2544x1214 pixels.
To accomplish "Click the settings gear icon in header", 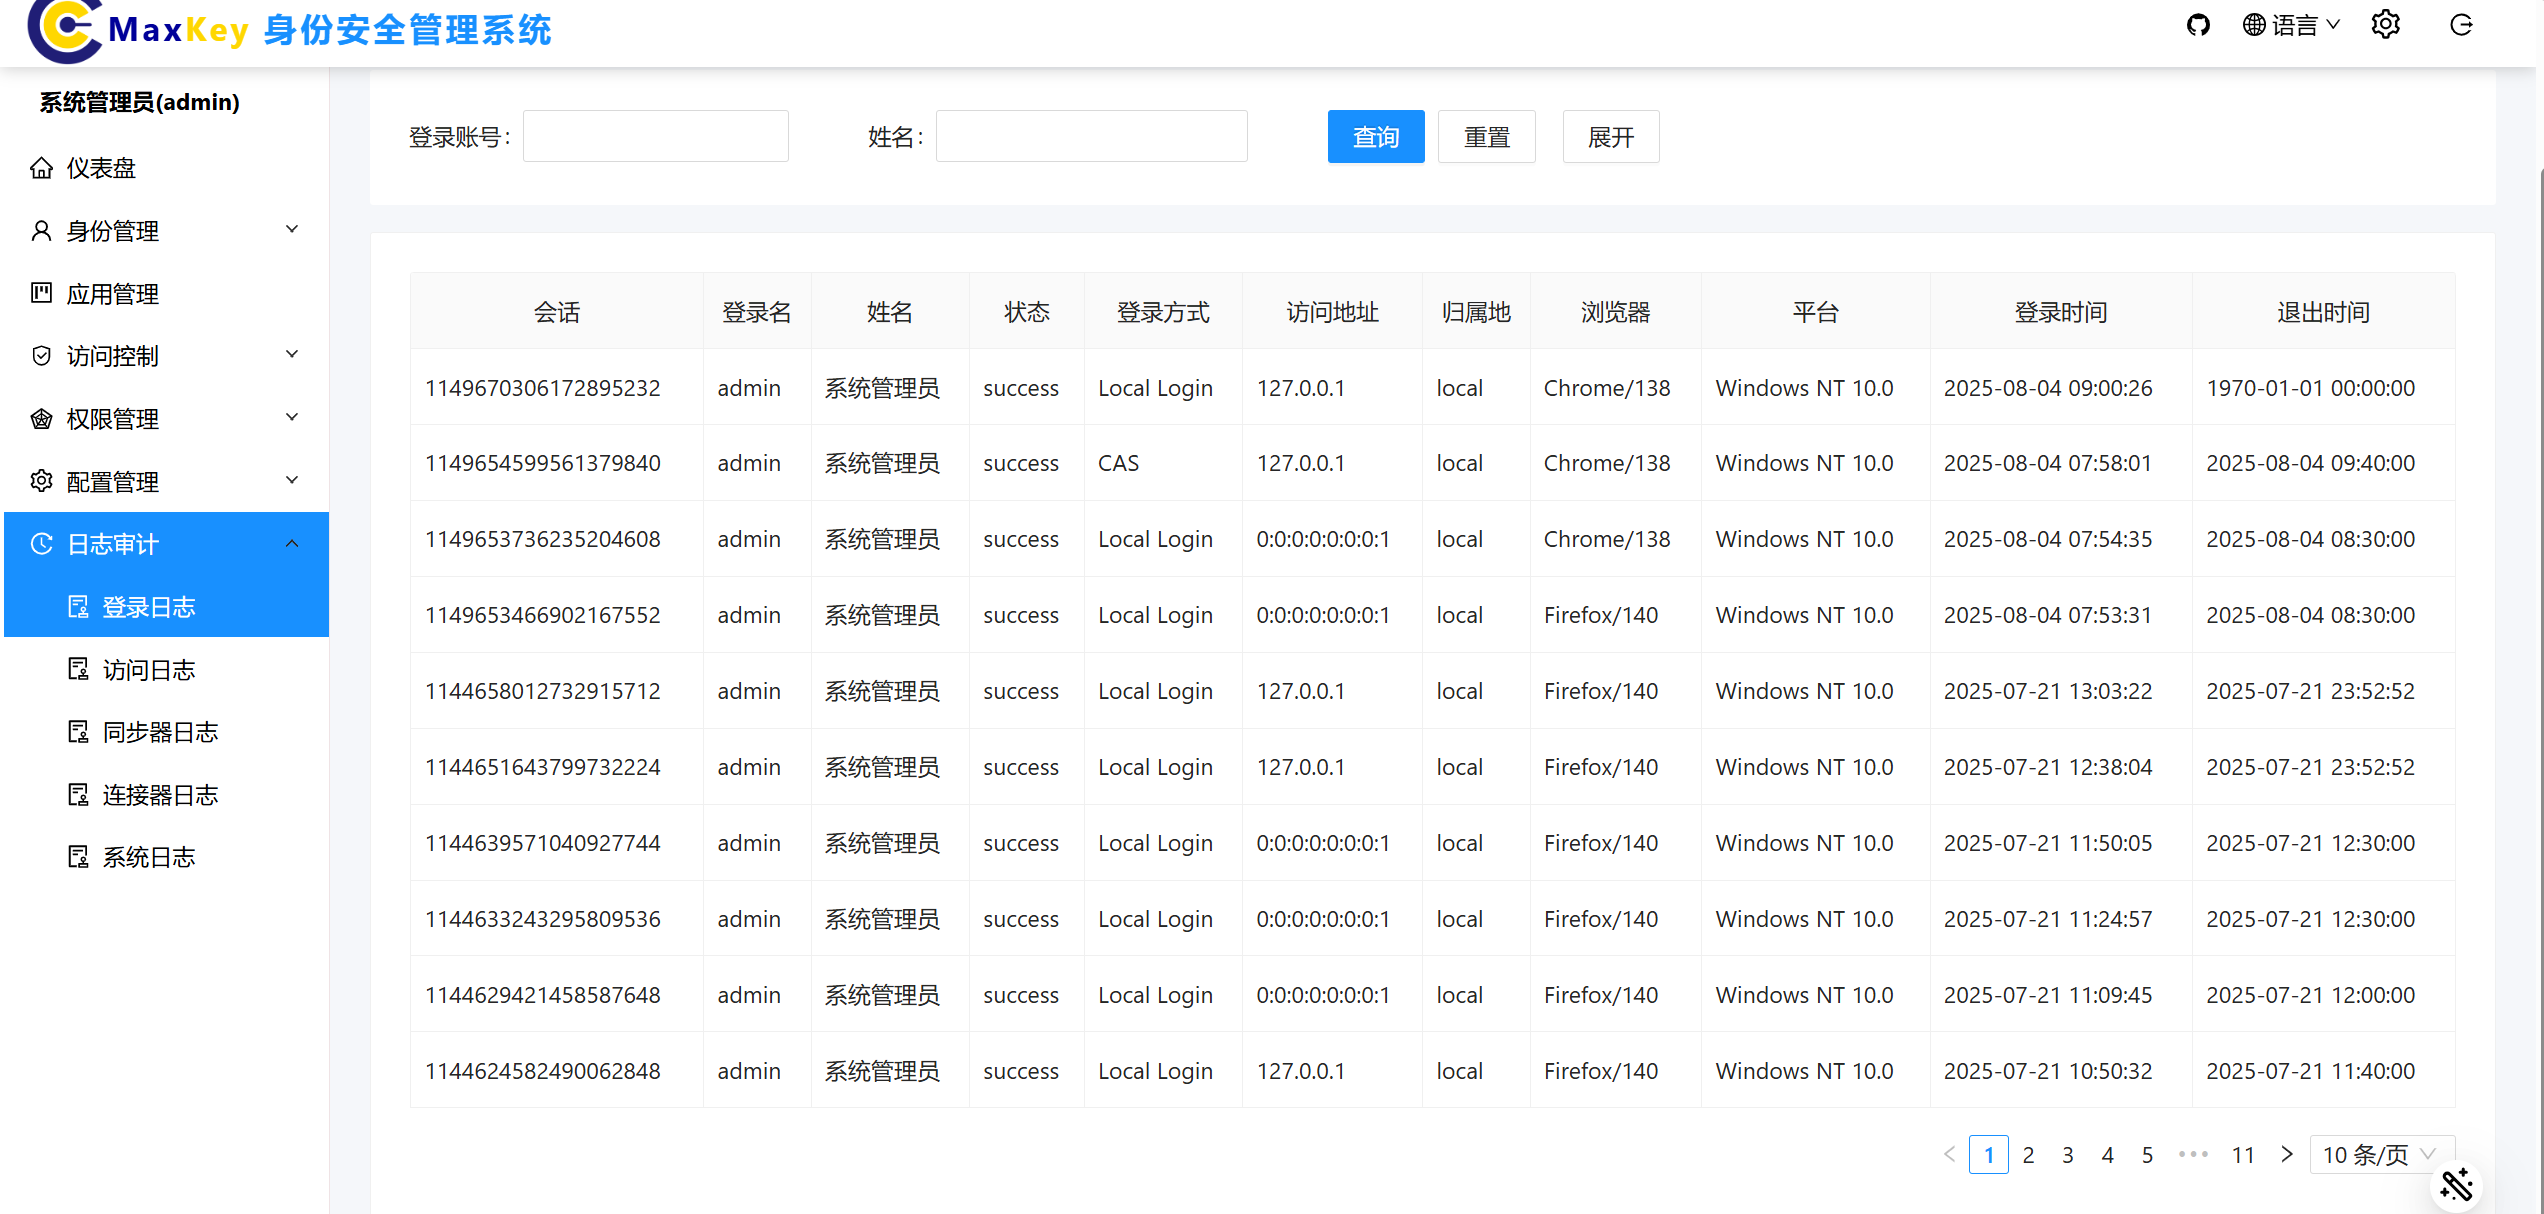I will 2385,25.
